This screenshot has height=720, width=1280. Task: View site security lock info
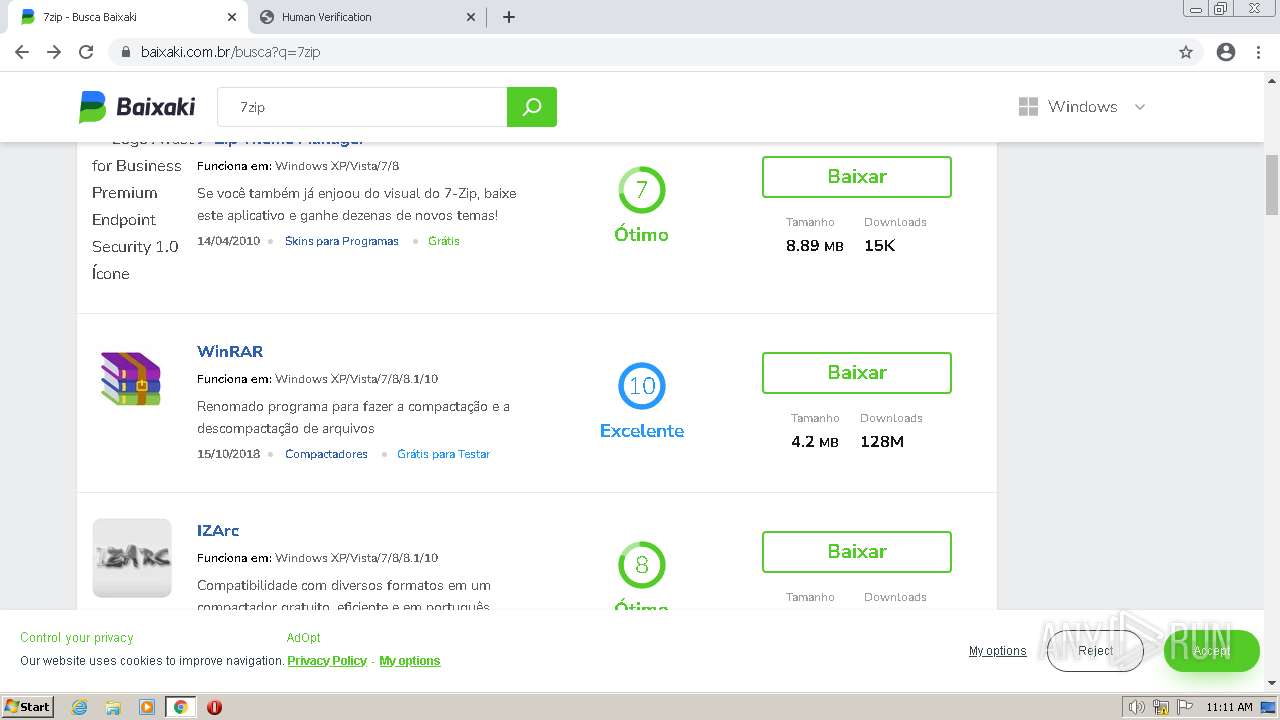coord(126,52)
